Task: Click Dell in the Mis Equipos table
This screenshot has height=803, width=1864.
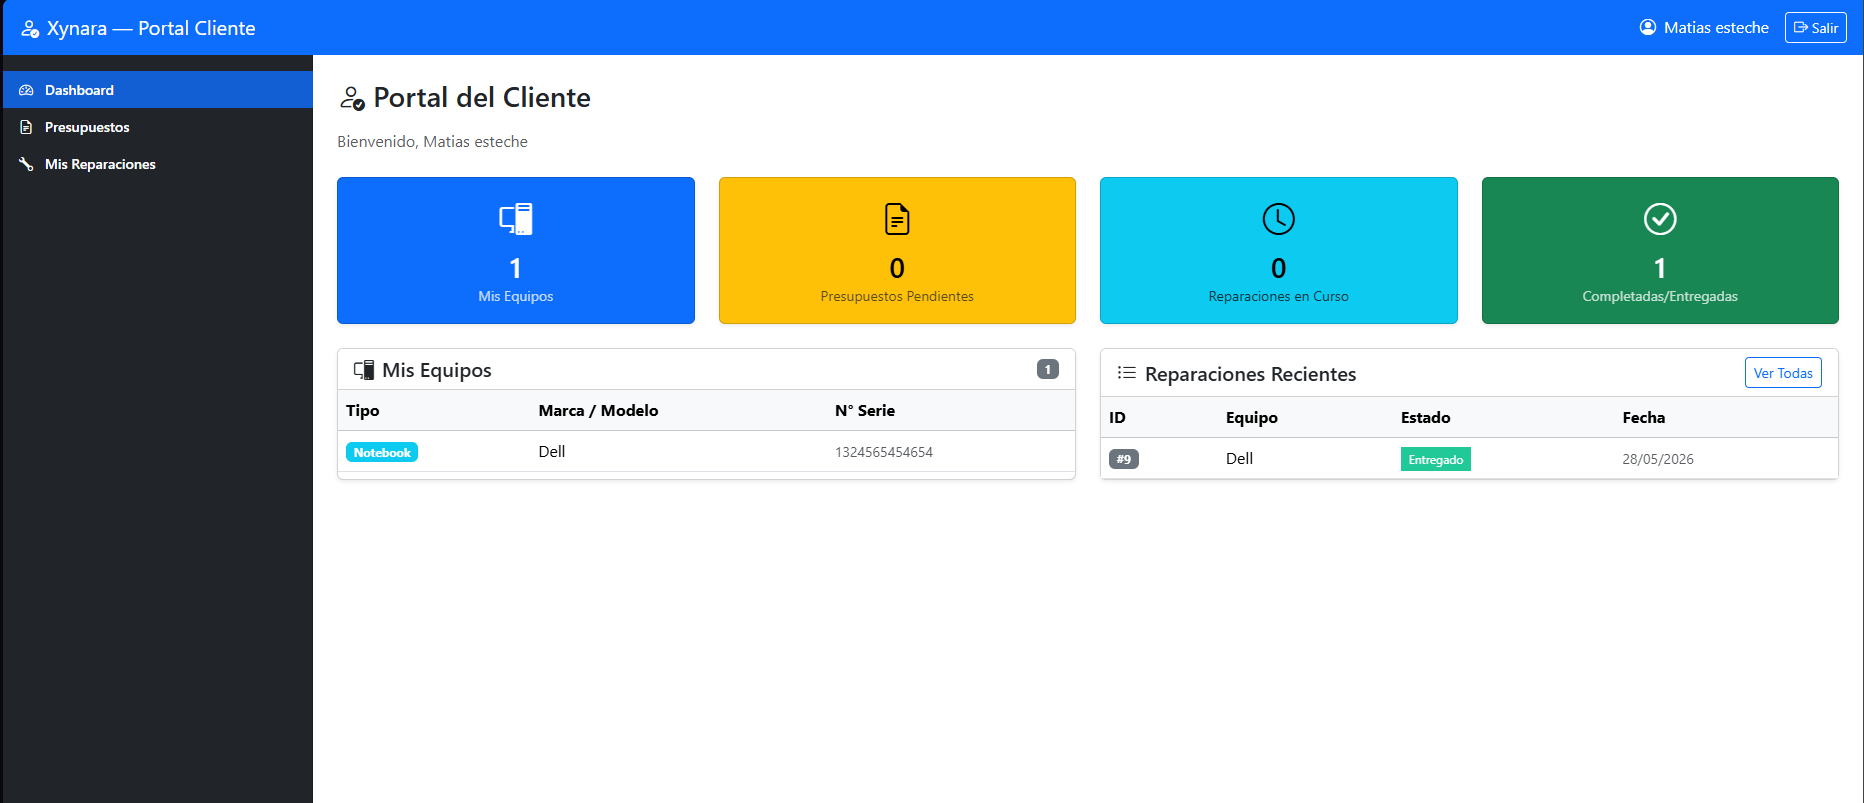Action: coord(552,451)
